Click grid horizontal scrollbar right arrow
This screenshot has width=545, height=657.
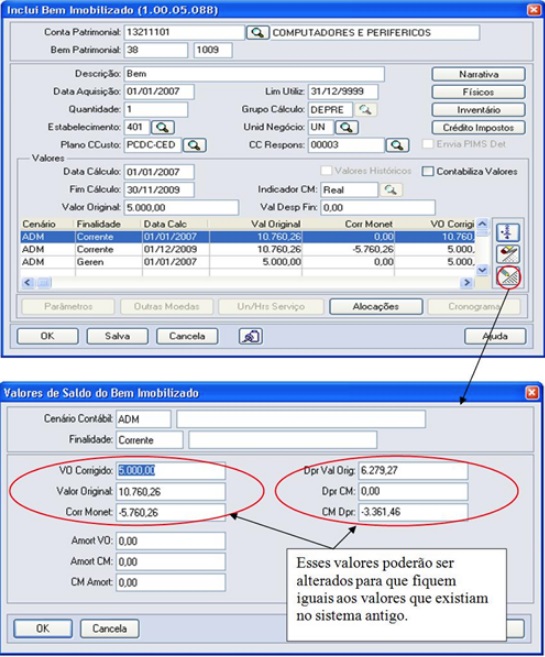(x=466, y=282)
